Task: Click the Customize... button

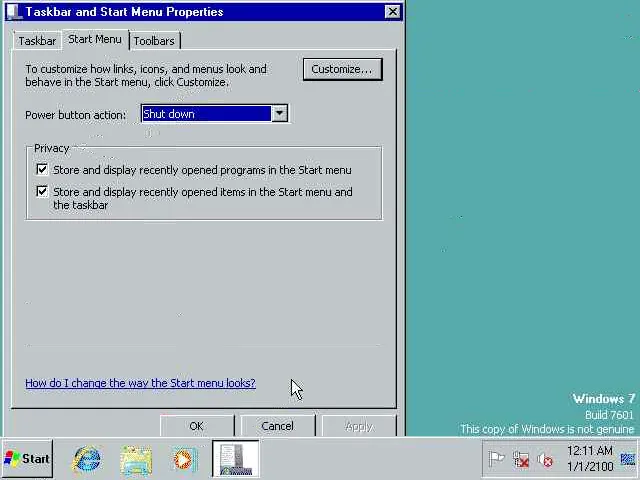Action: (342, 69)
